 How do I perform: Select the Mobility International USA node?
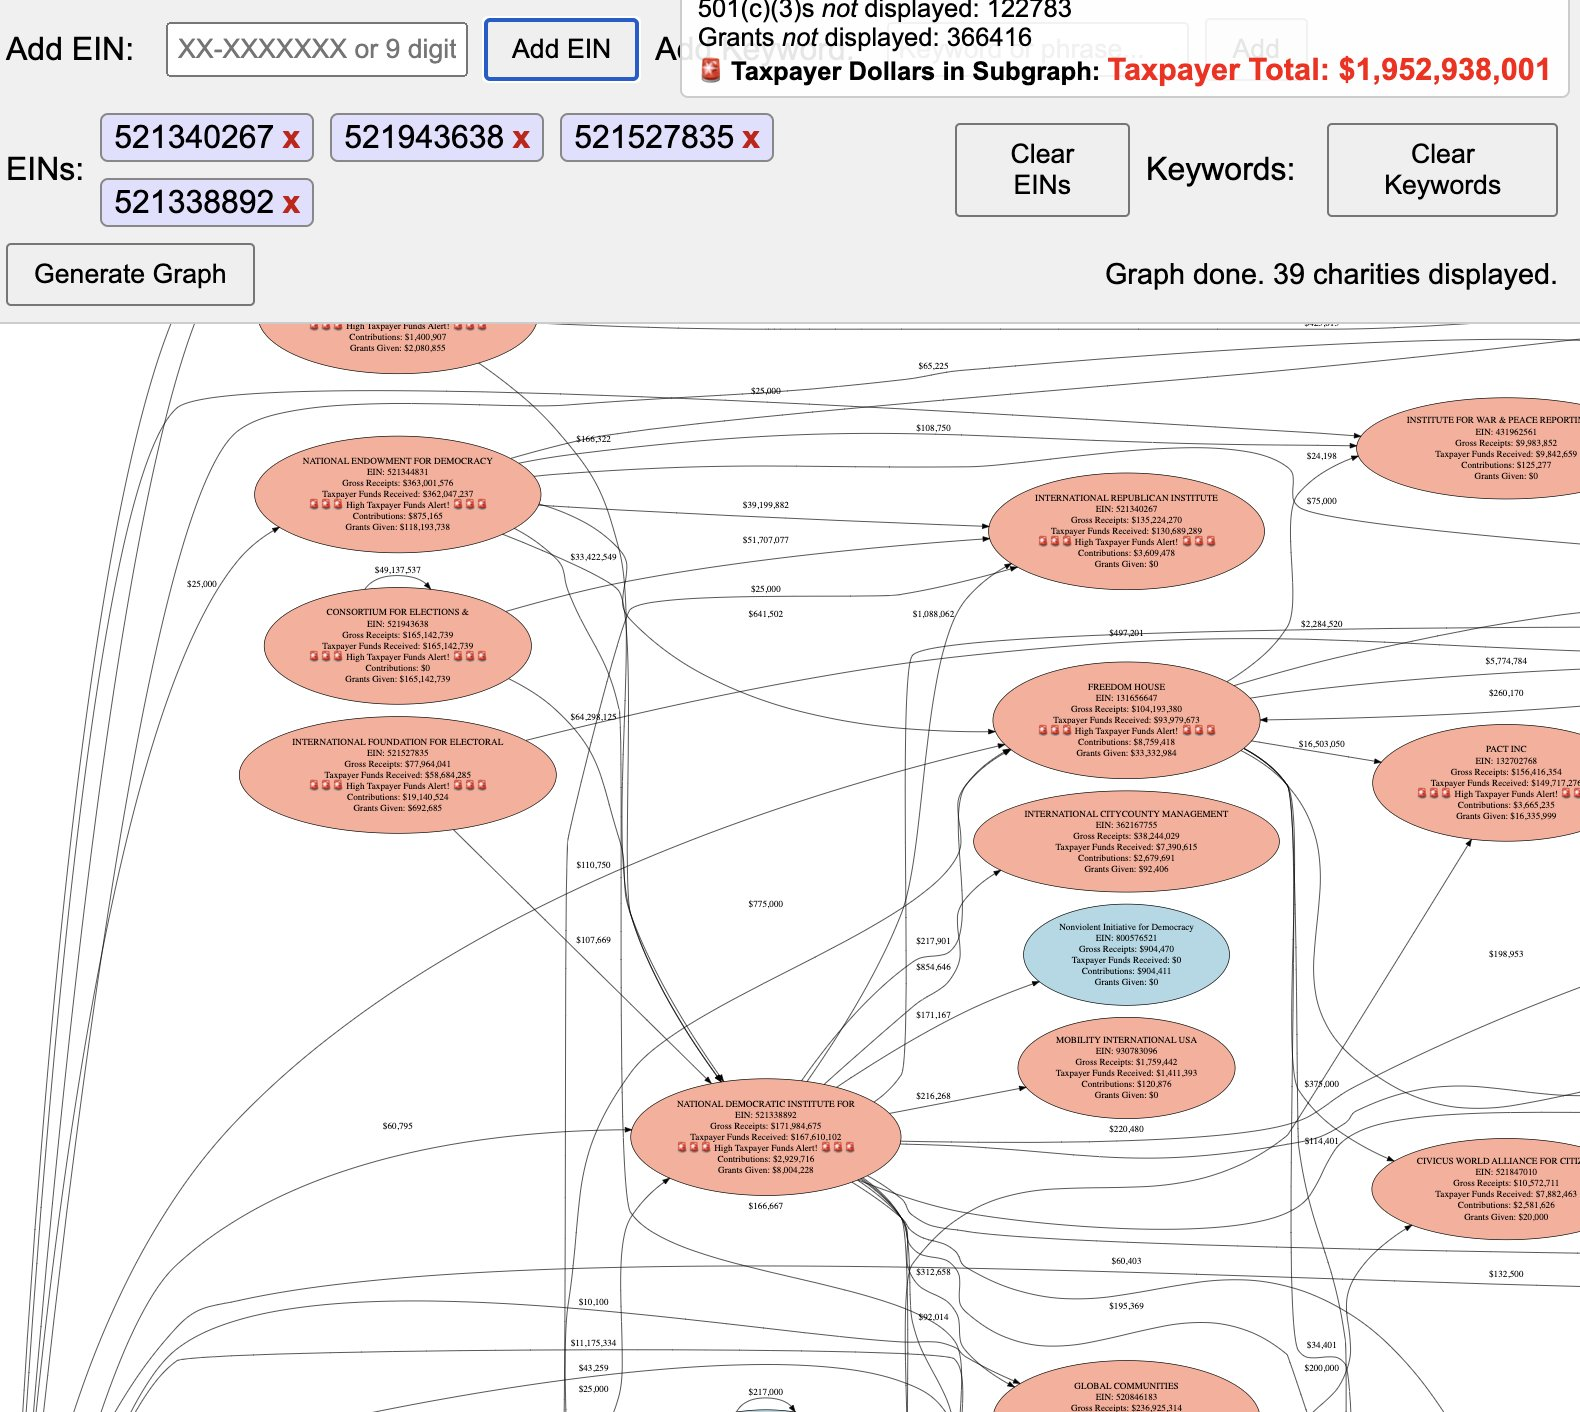(x=1126, y=1067)
